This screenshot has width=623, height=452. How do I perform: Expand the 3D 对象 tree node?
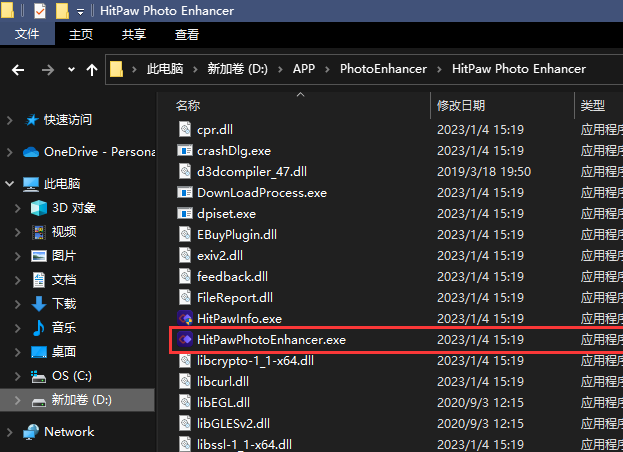[17, 208]
